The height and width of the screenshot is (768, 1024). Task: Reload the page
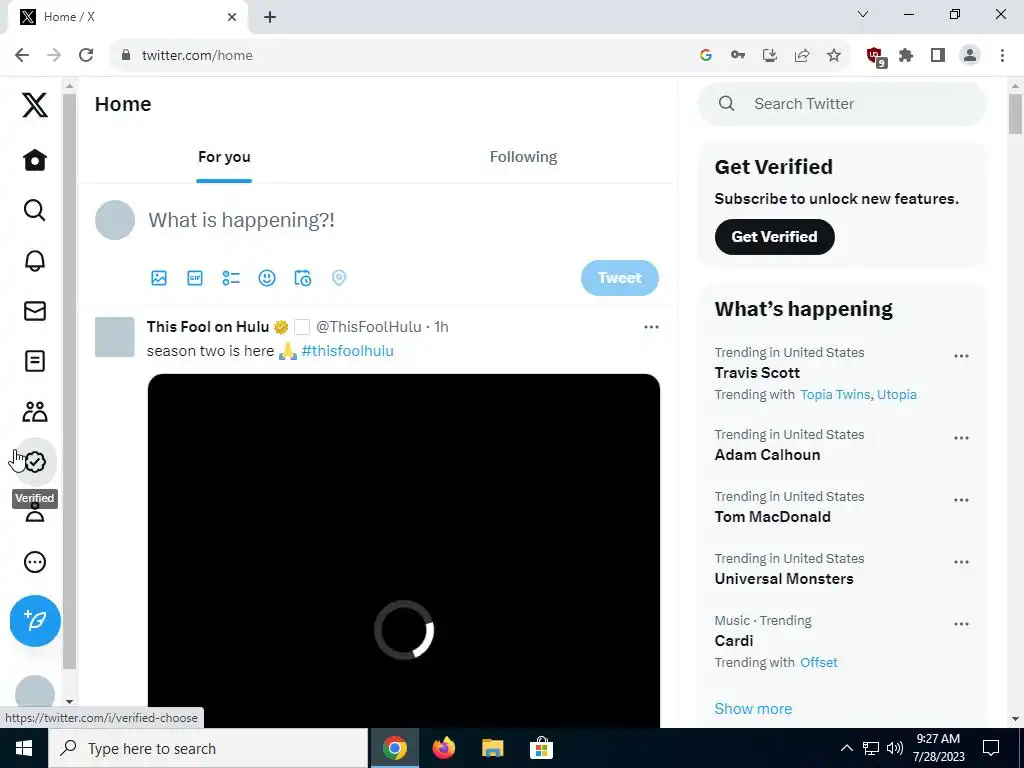tap(86, 55)
